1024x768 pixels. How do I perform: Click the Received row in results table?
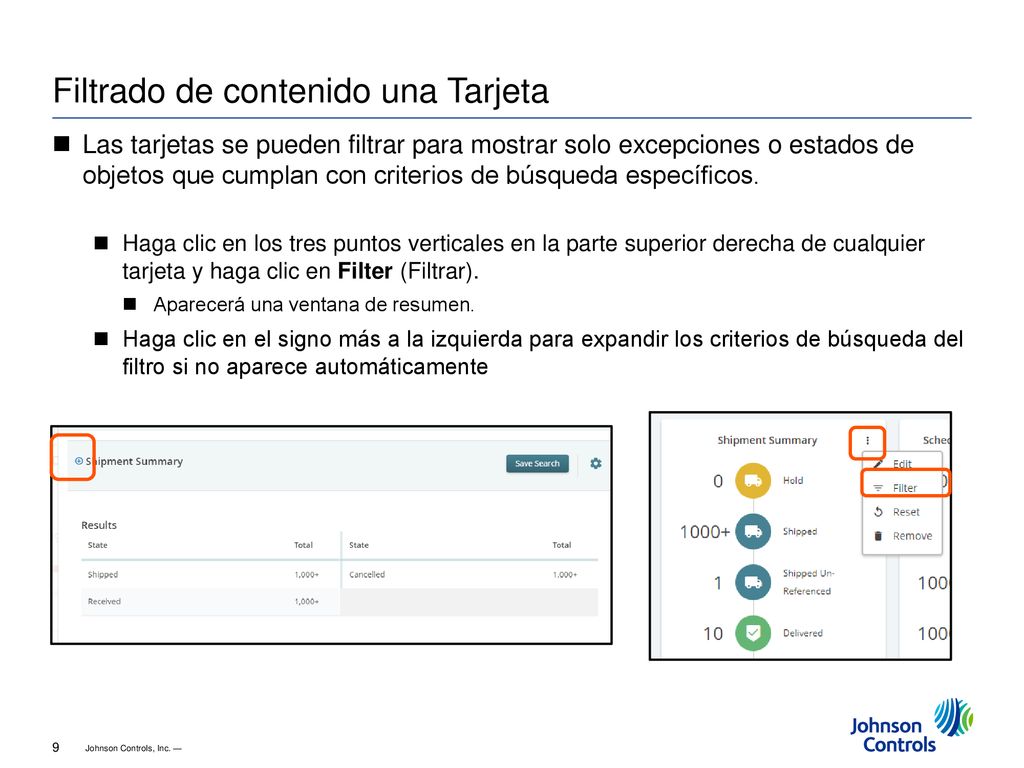[211, 601]
